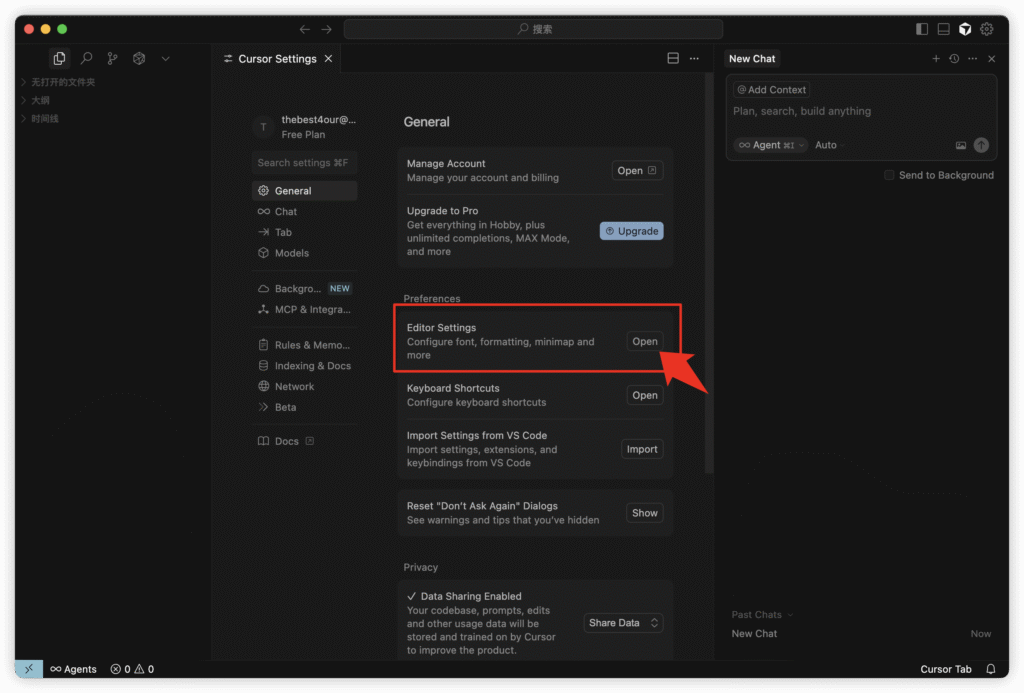This screenshot has width=1024, height=693.
Task: Enable the Send to Background checkbox
Action: 889,175
